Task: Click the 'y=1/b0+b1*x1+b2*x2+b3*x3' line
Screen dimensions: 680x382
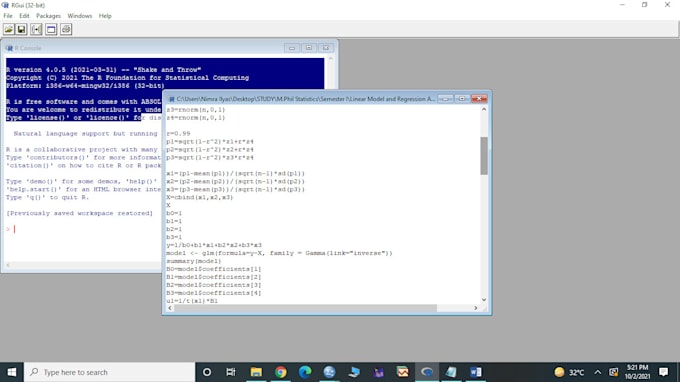Action: point(214,245)
